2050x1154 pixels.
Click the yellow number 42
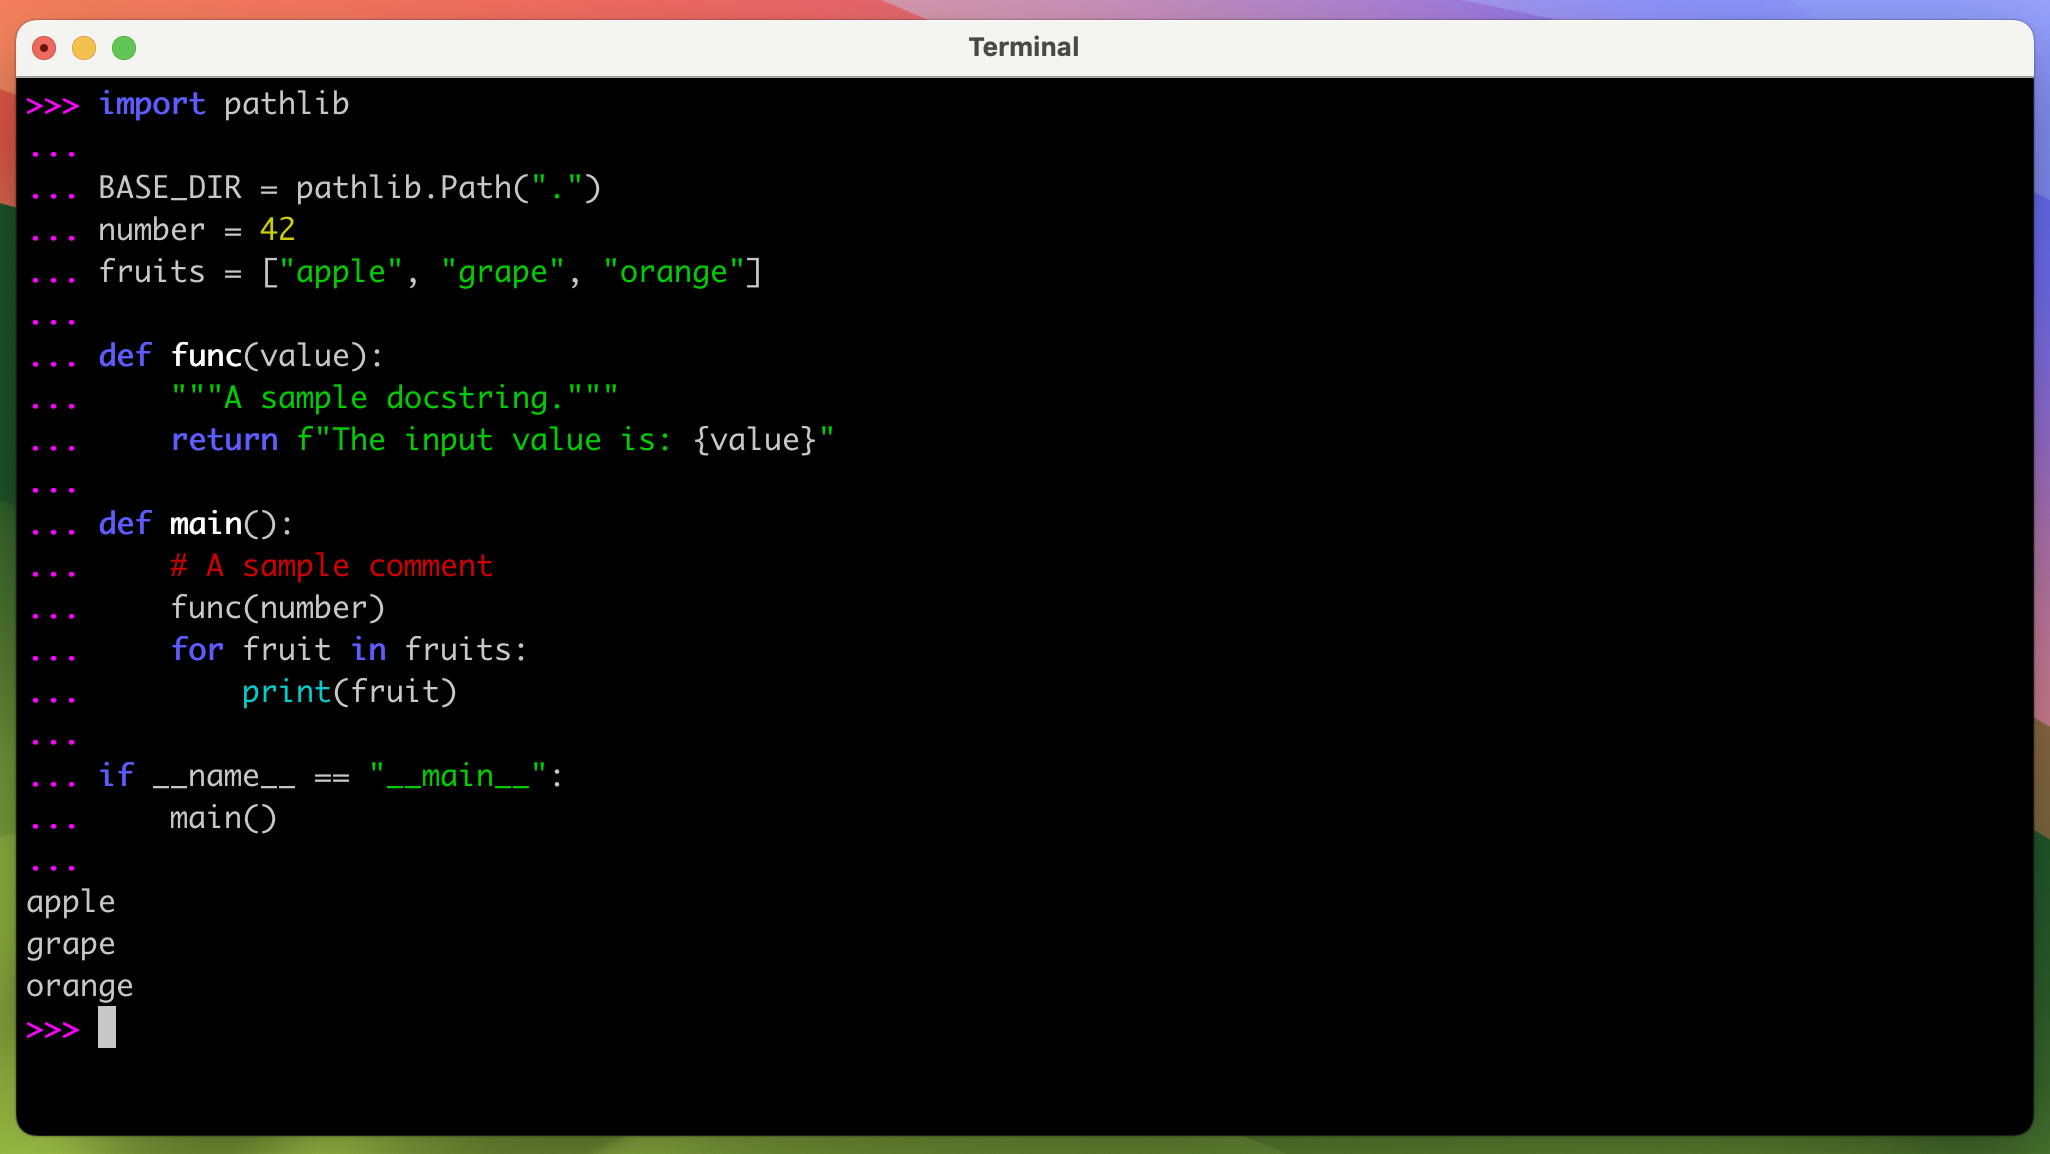point(276,229)
